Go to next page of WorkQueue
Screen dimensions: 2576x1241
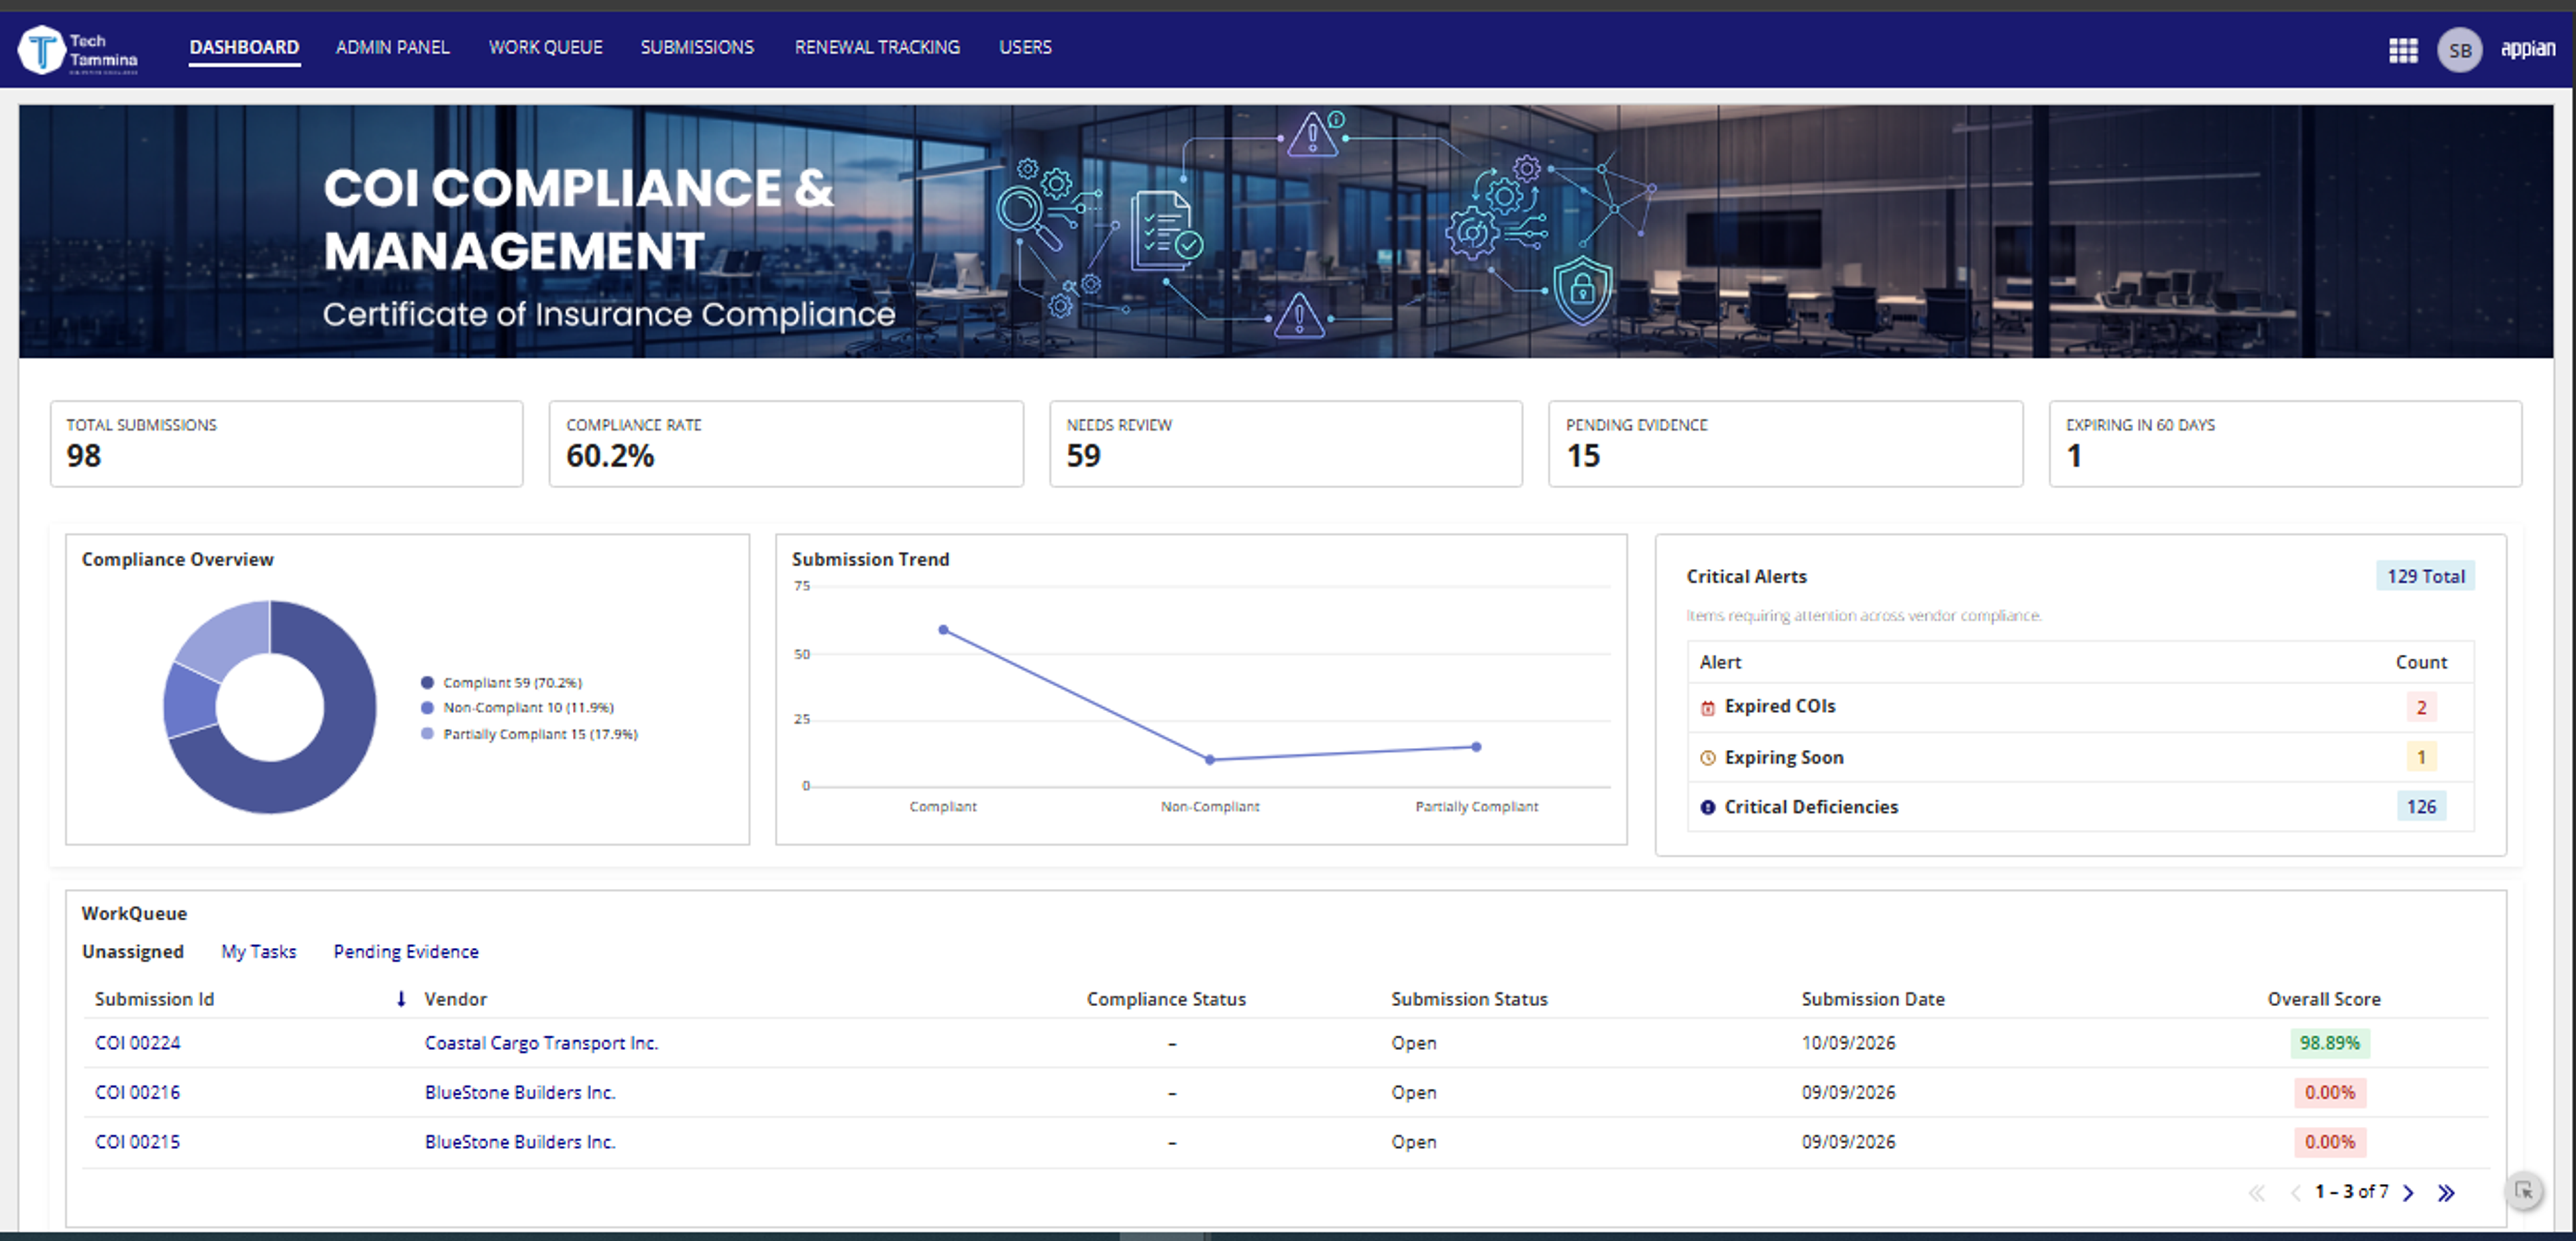click(2408, 1193)
